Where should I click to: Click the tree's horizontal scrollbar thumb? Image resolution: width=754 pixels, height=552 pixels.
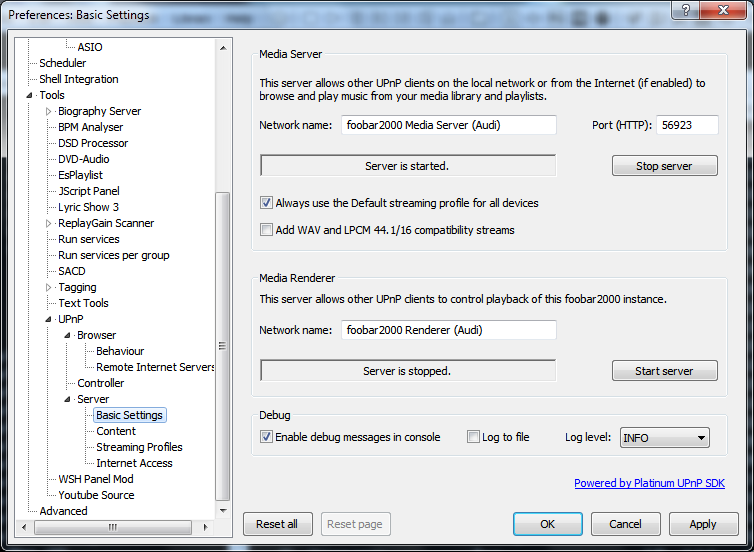(x=113, y=527)
